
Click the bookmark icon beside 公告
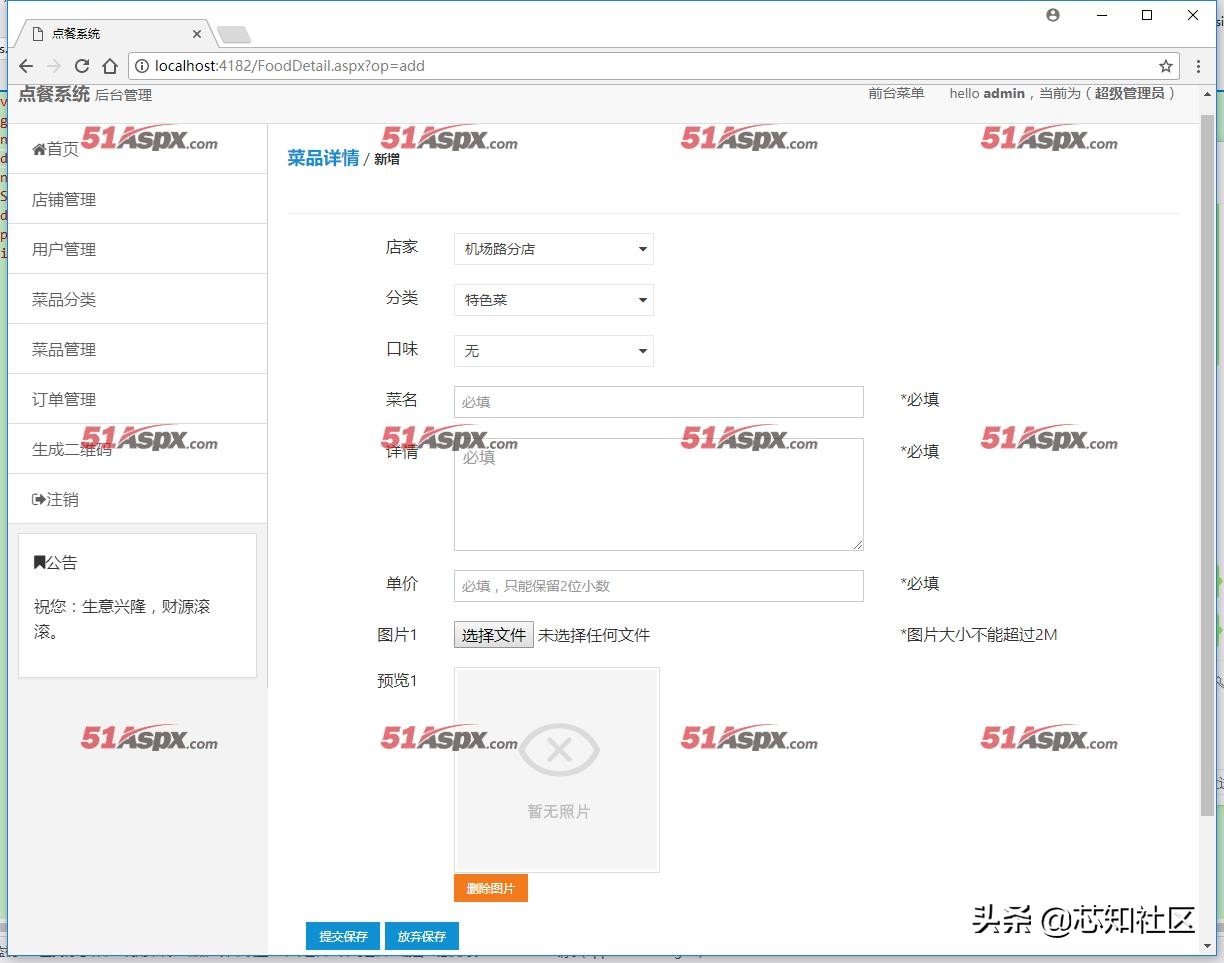(x=38, y=562)
